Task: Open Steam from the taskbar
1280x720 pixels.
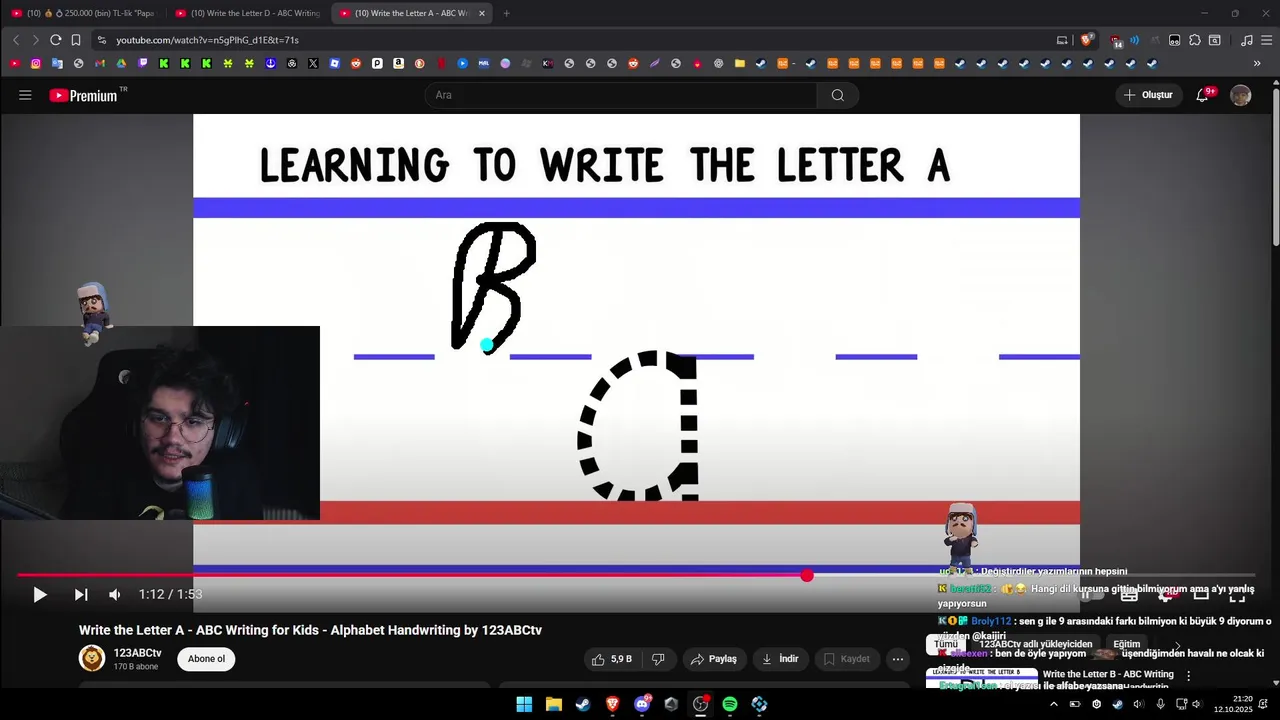Action: point(582,704)
